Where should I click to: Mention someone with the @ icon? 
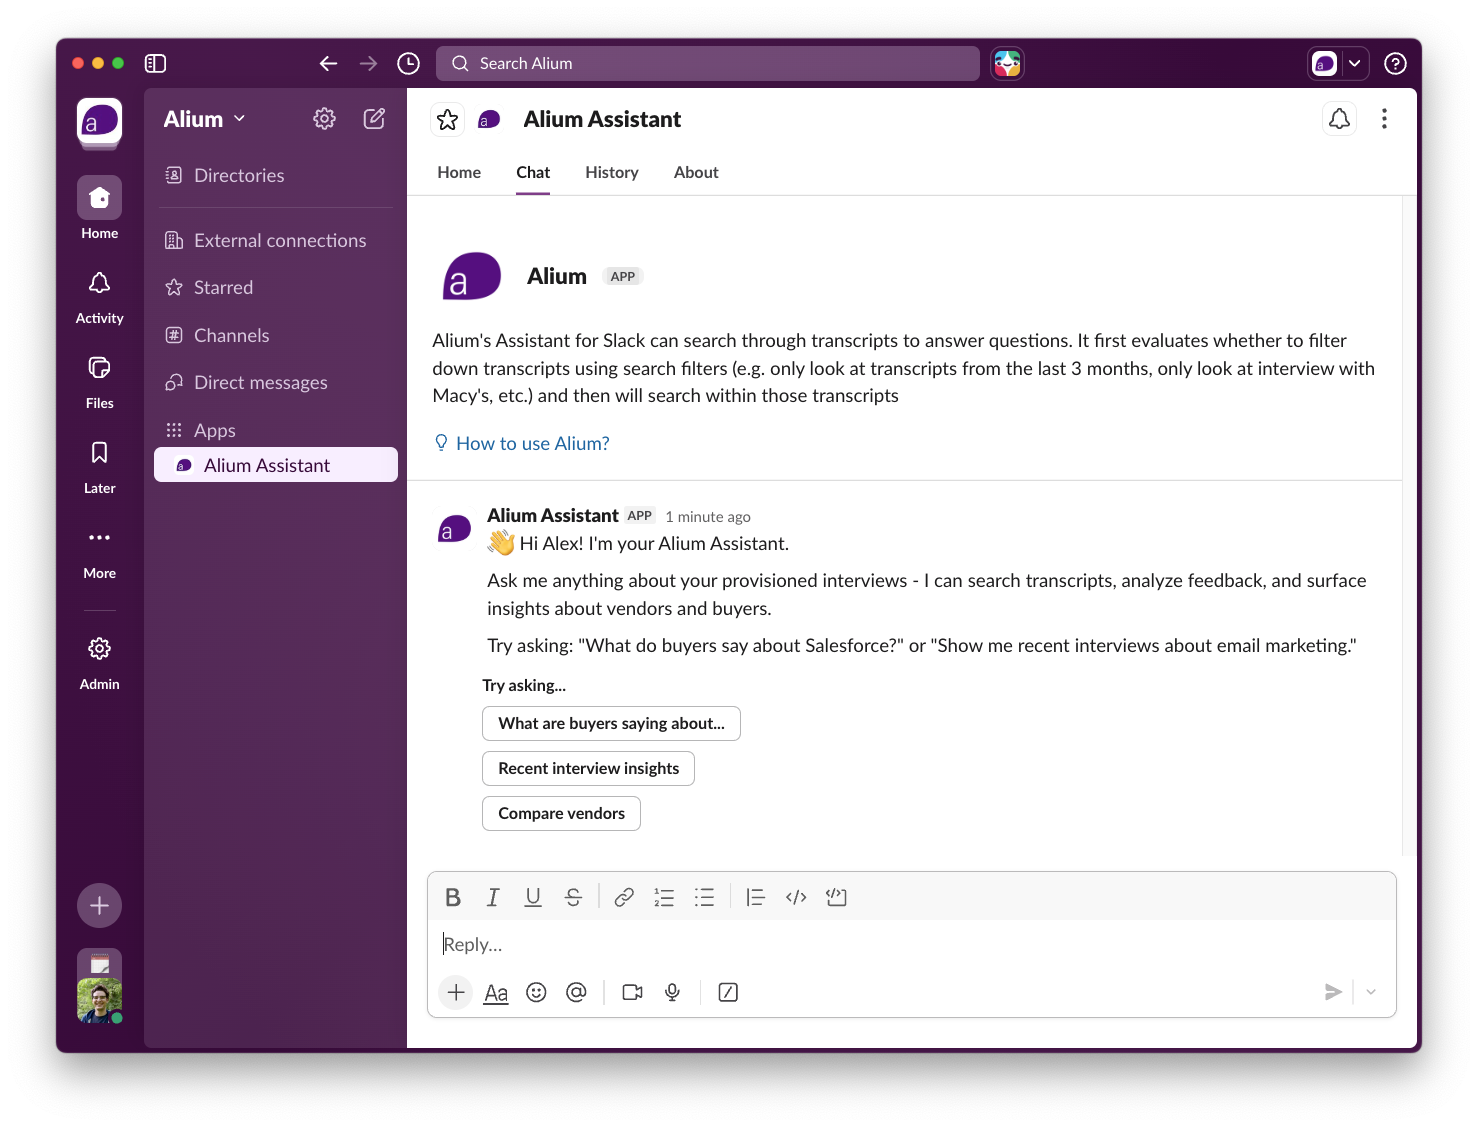[x=576, y=992]
